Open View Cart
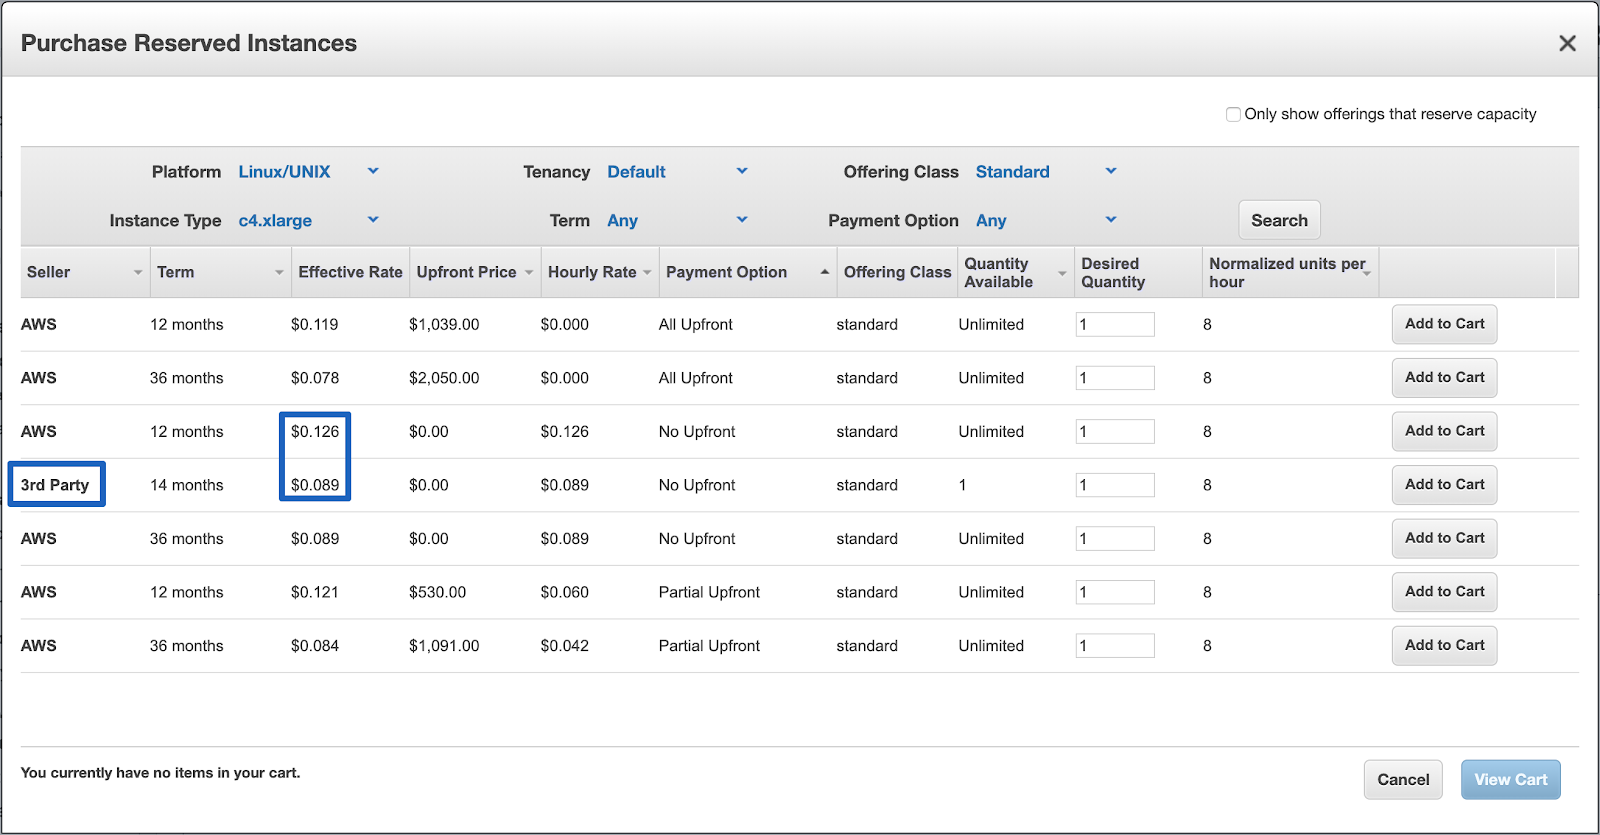The image size is (1600, 835). point(1510,780)
